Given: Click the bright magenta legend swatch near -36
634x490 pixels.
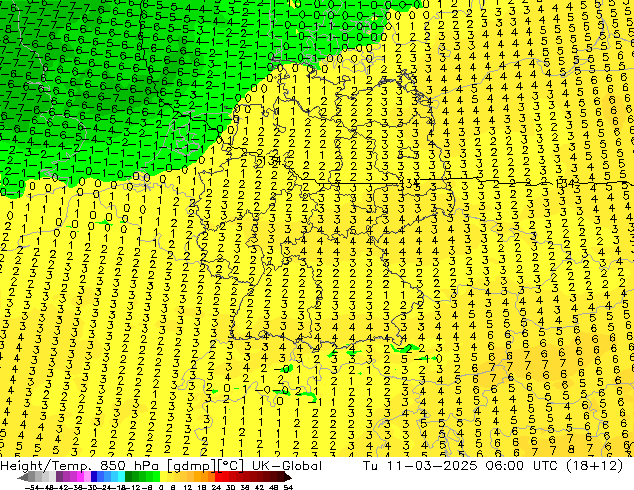Looking at the screenshot, I should (x=80, y=477).
